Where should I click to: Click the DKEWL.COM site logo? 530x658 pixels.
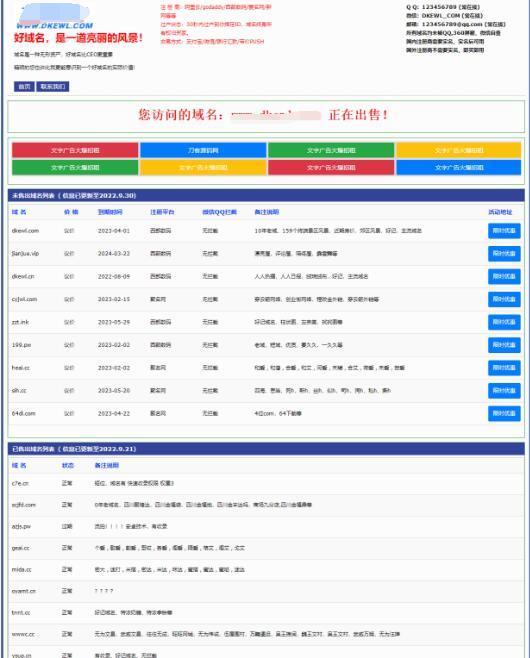point(54,17)
